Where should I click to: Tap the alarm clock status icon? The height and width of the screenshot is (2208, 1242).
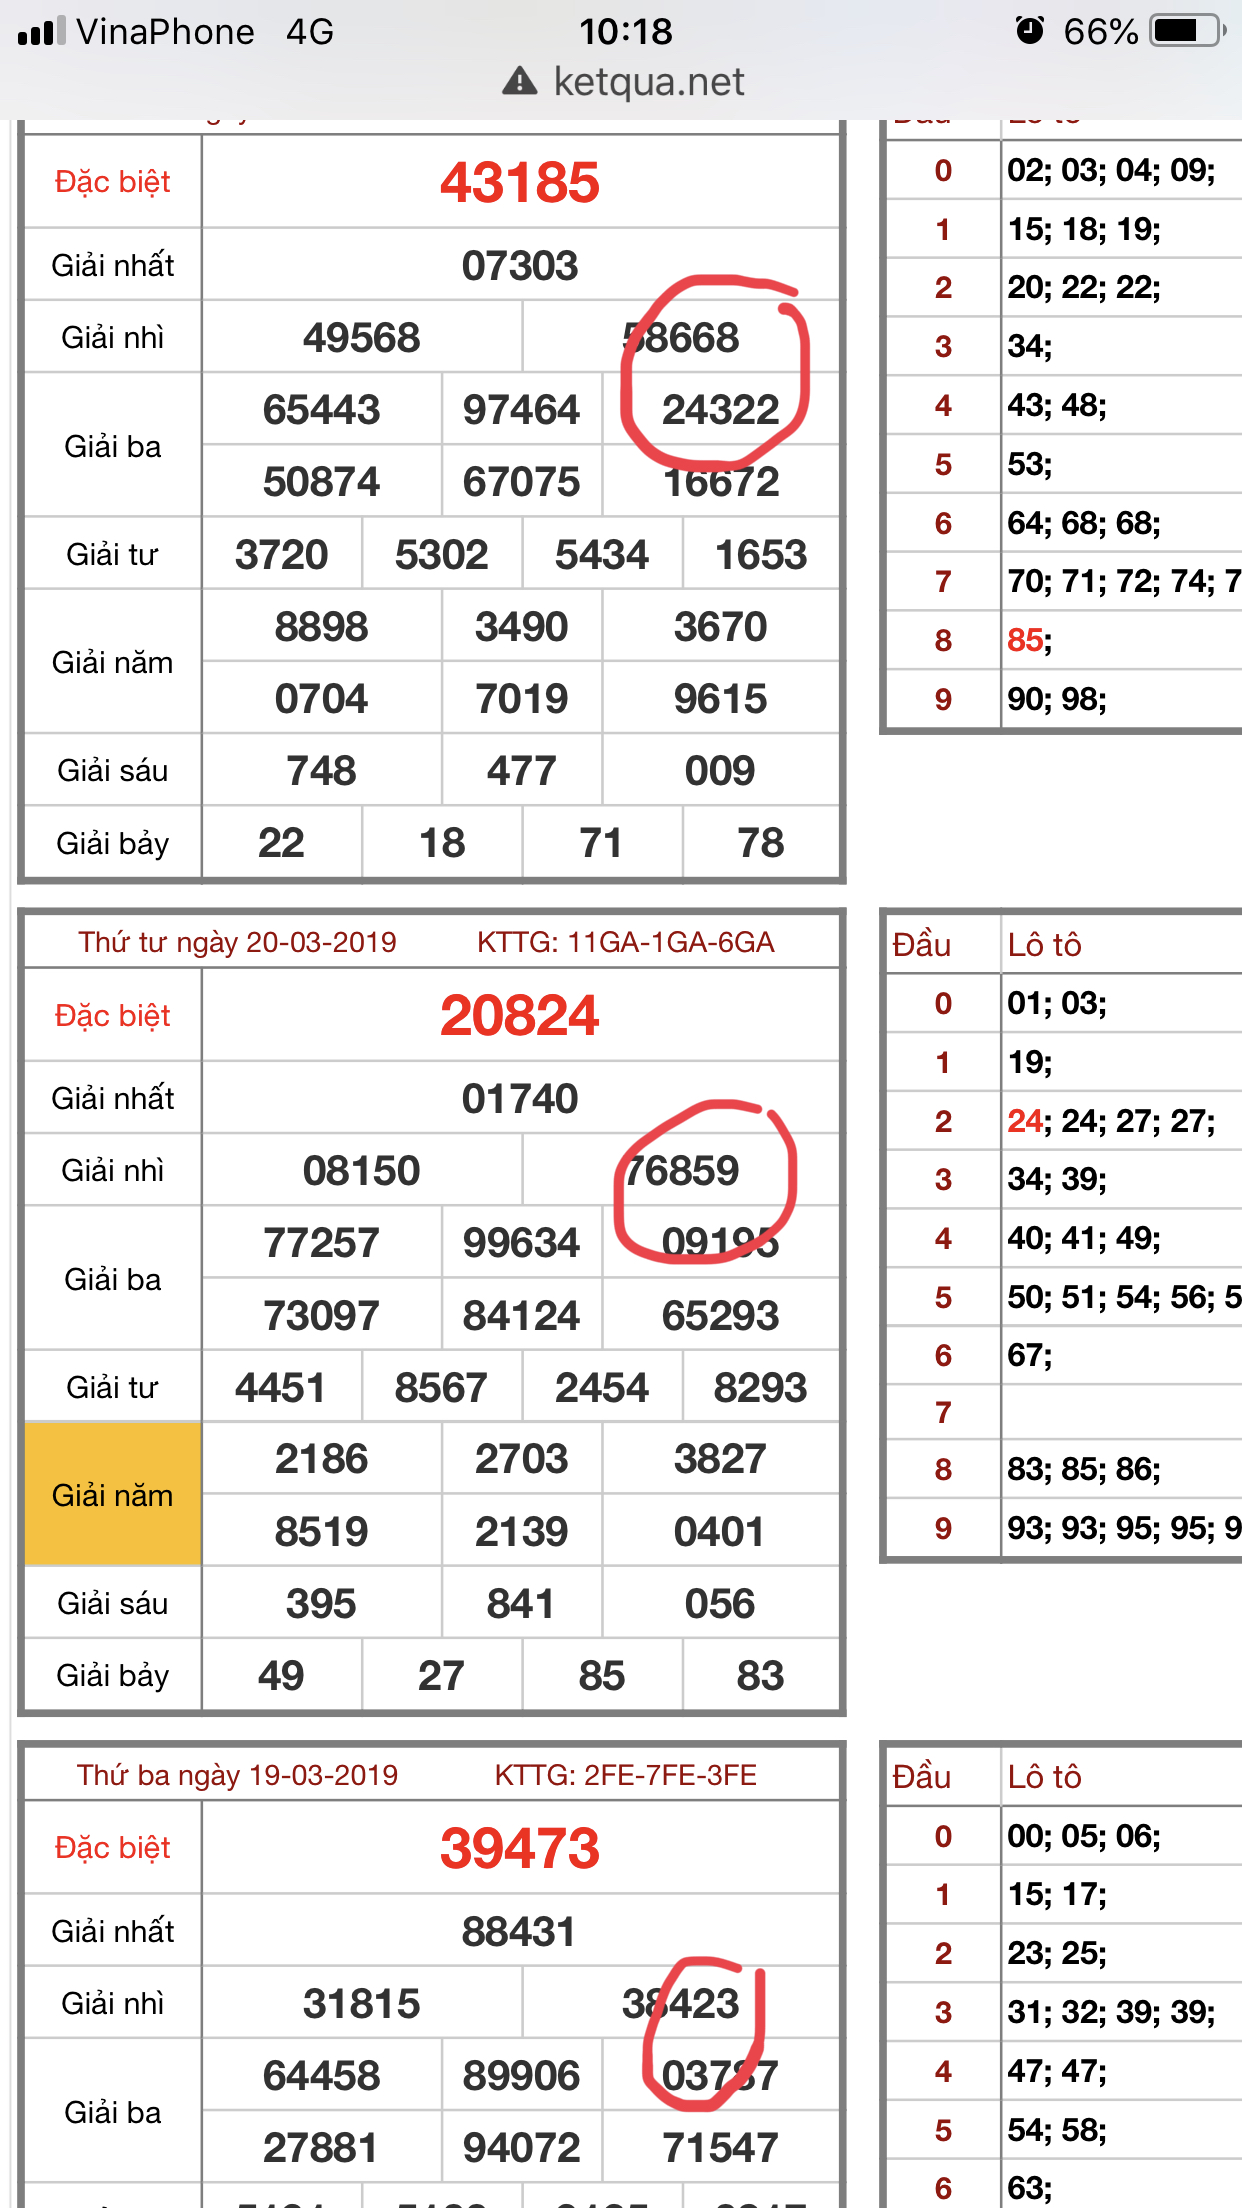pos(1029,31)
